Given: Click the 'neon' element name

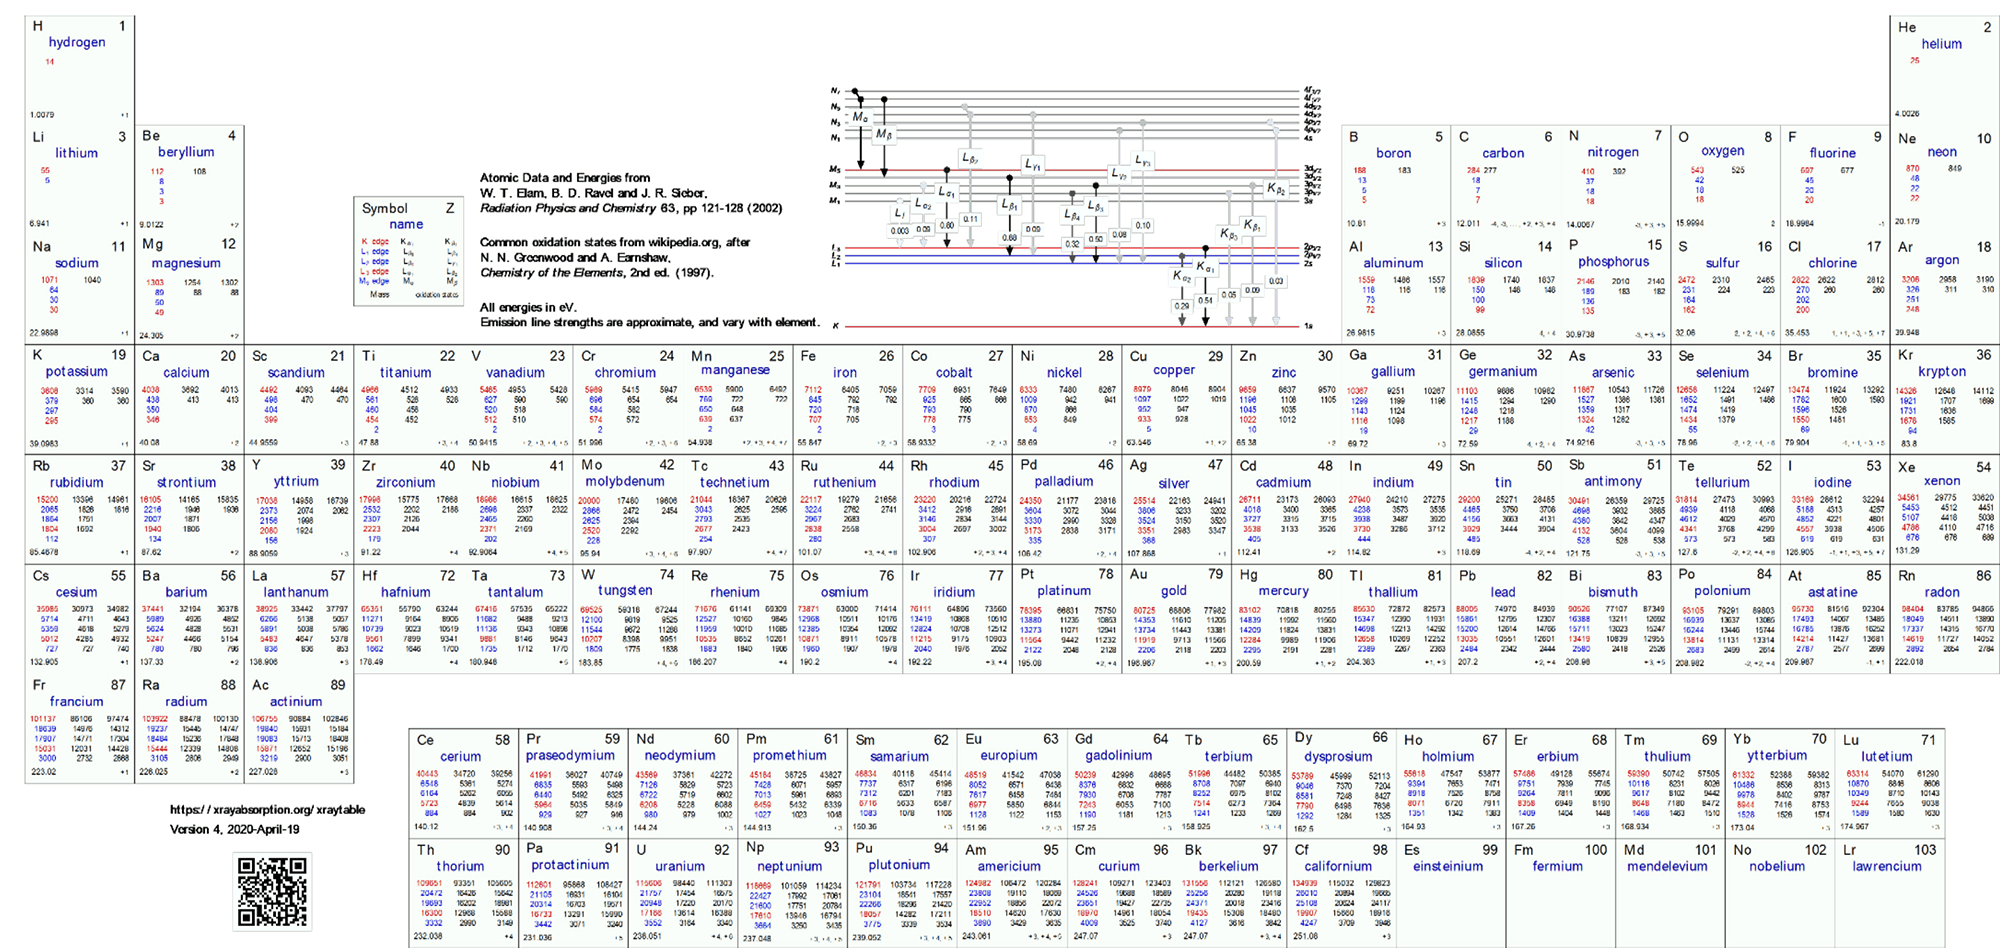Looking at the screenshot, I should [x=1942, y=153].
